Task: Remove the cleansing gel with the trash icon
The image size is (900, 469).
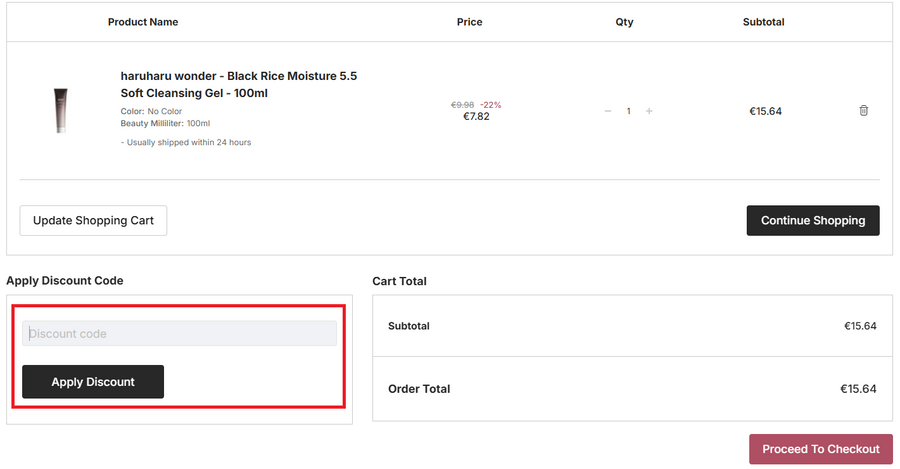Action: point(864,111)
